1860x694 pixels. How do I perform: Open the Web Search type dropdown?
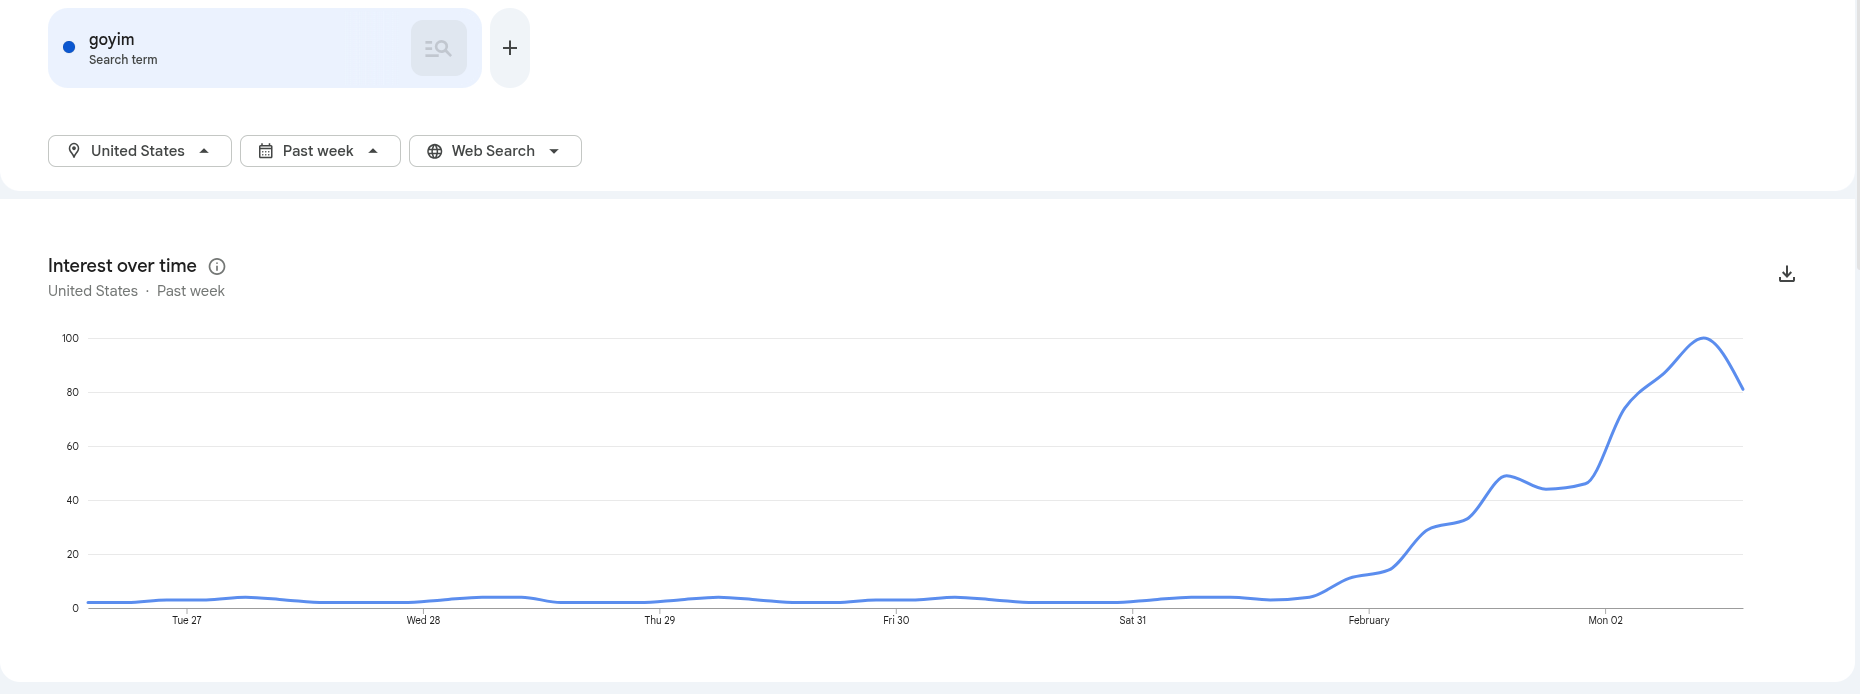coord(495,151)
